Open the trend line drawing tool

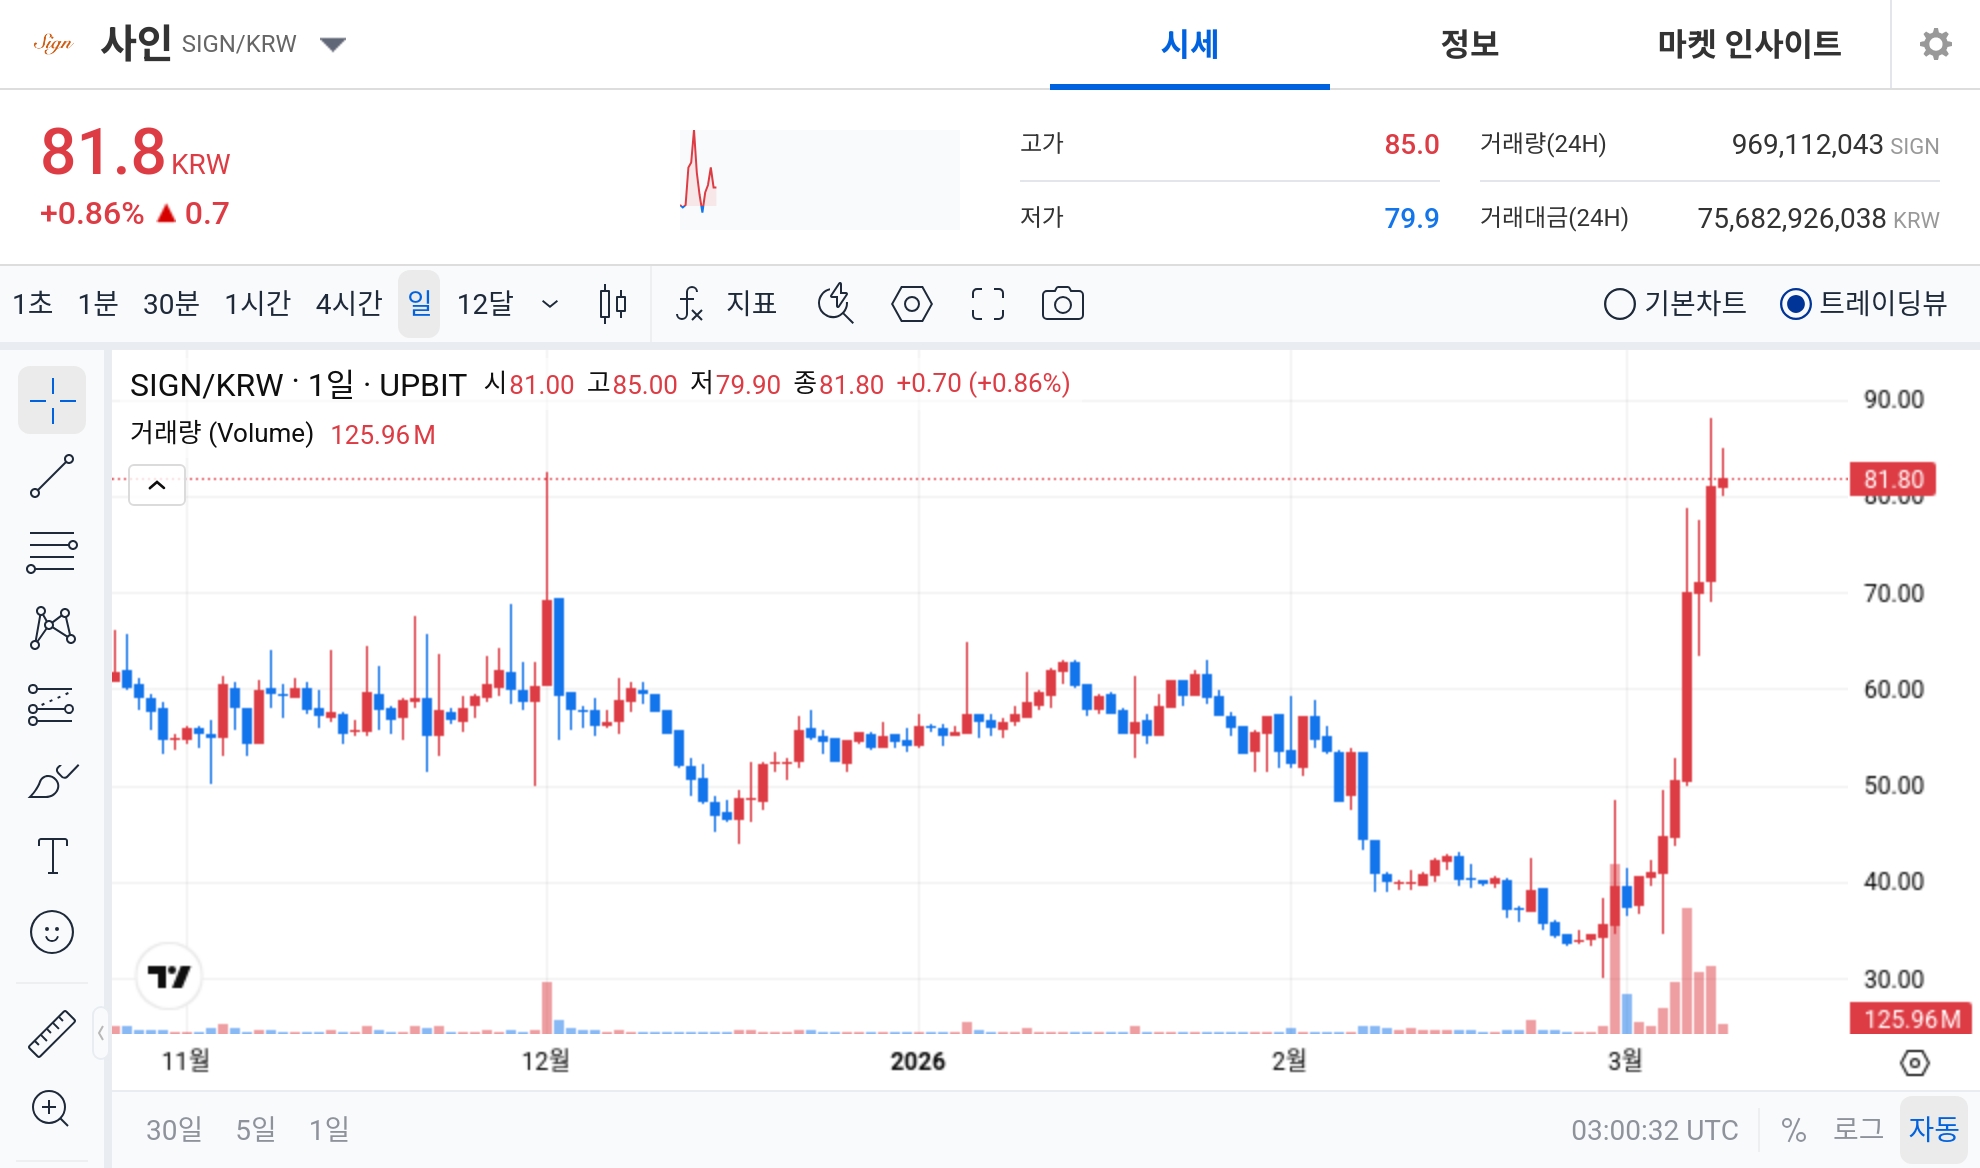pos(52,475)
